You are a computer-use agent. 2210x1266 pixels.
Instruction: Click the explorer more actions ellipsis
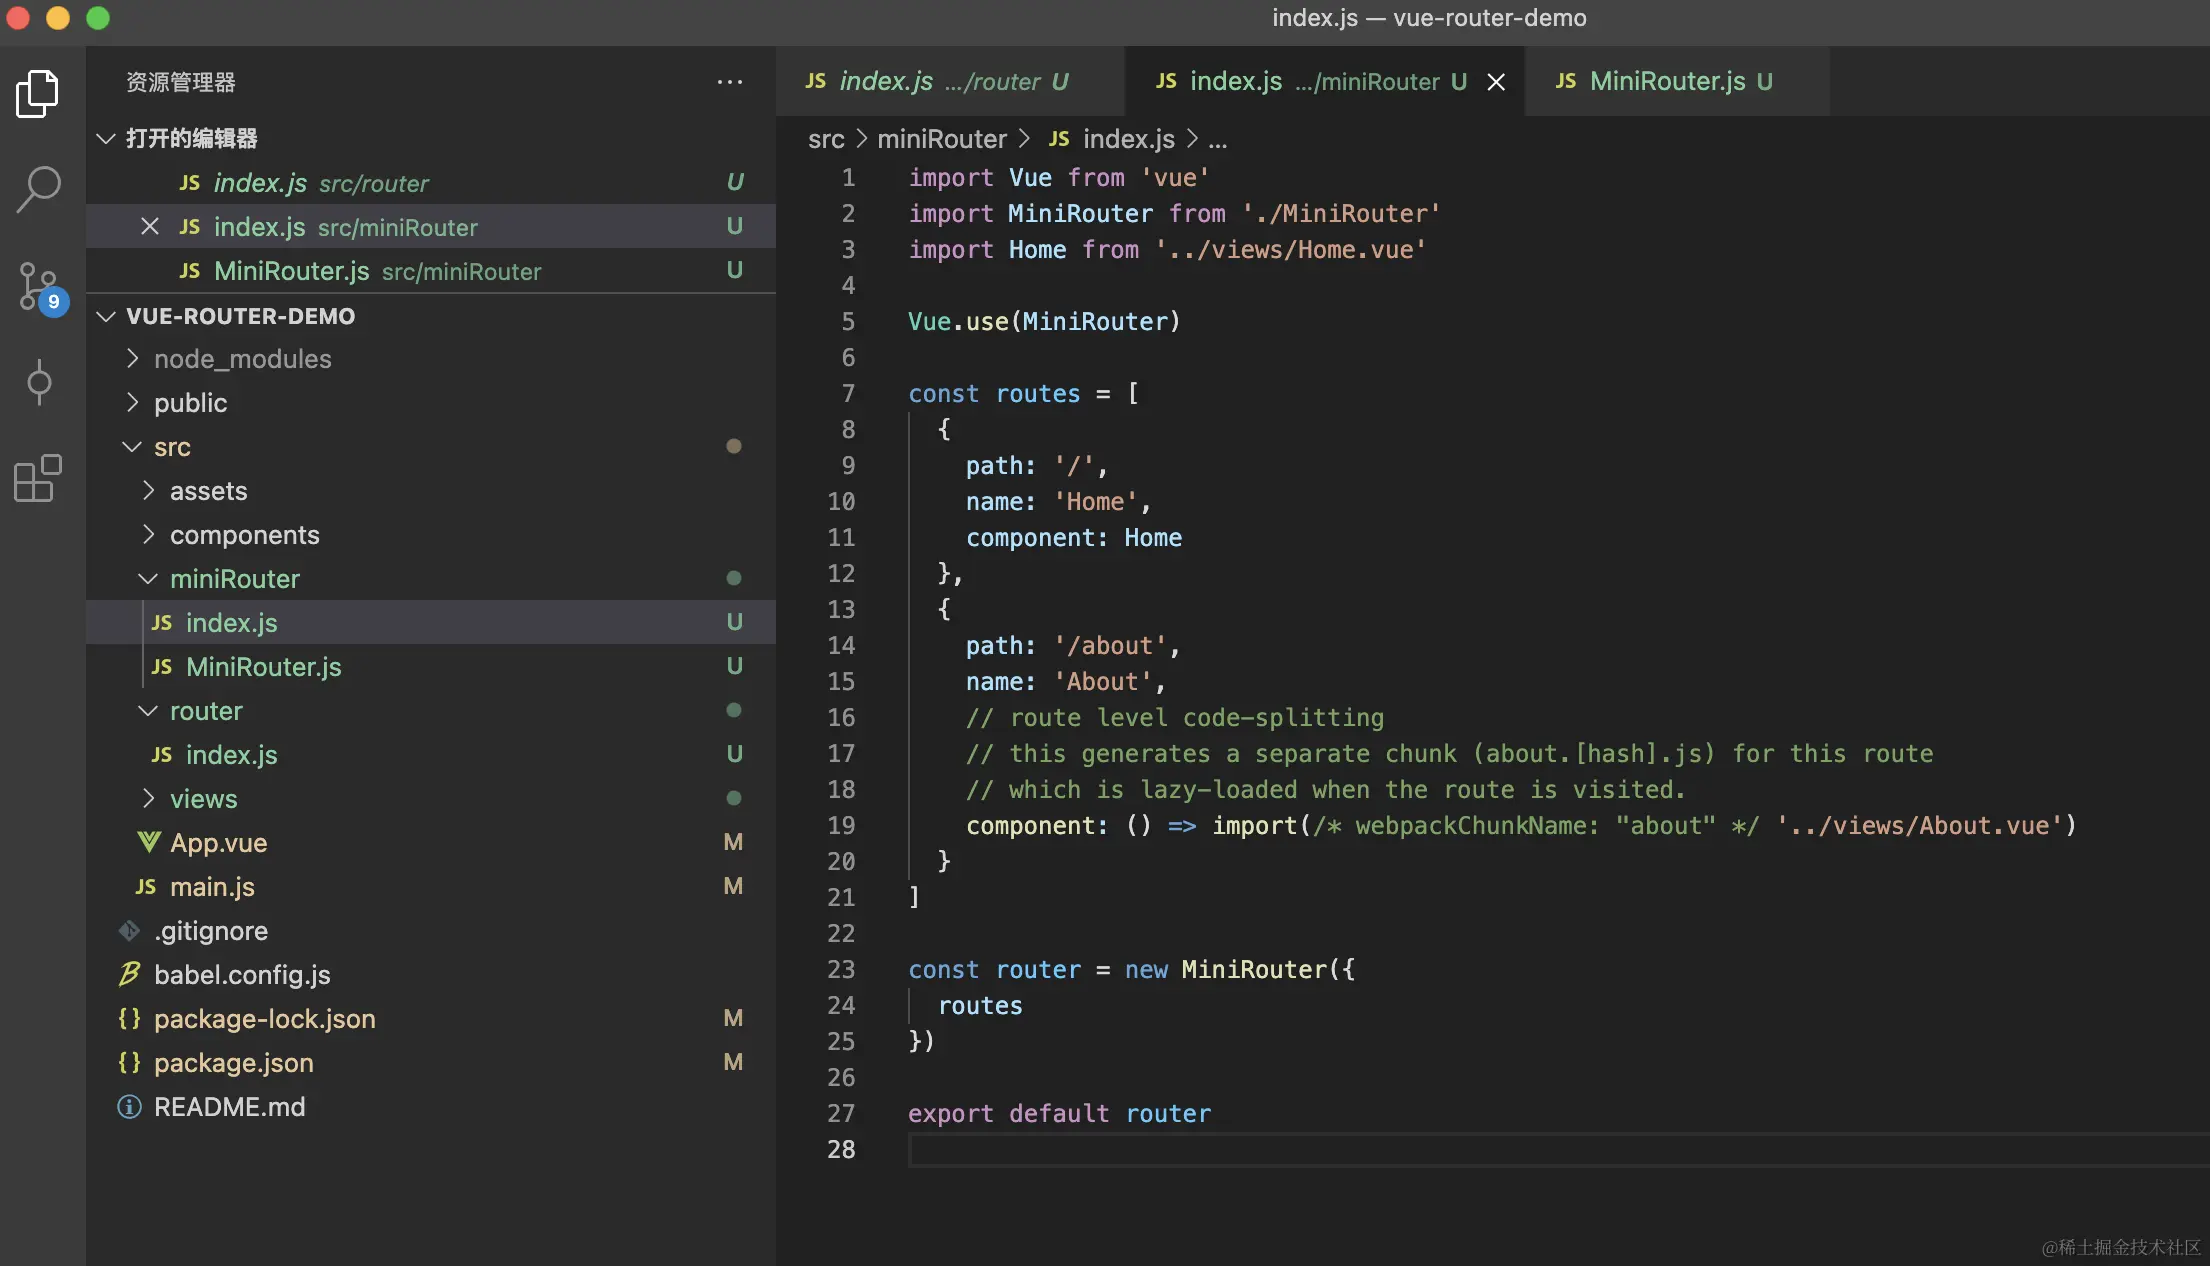pos(729,82)
